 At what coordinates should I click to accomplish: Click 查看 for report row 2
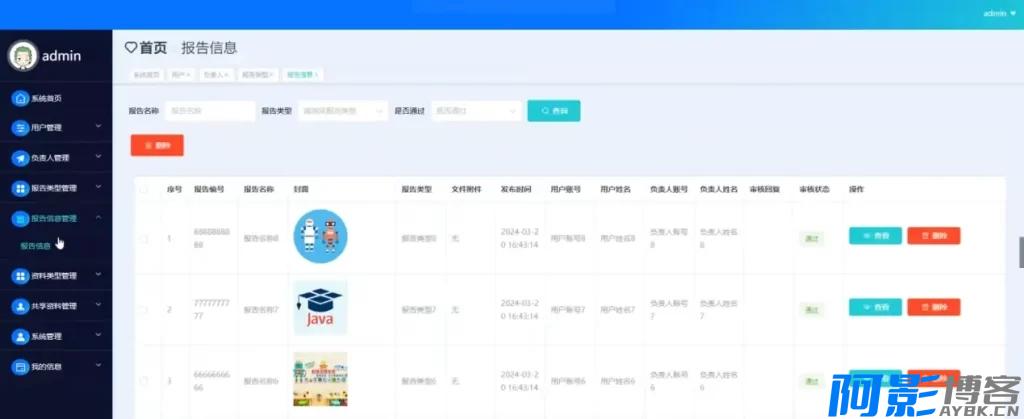click(x=875, y=307)
